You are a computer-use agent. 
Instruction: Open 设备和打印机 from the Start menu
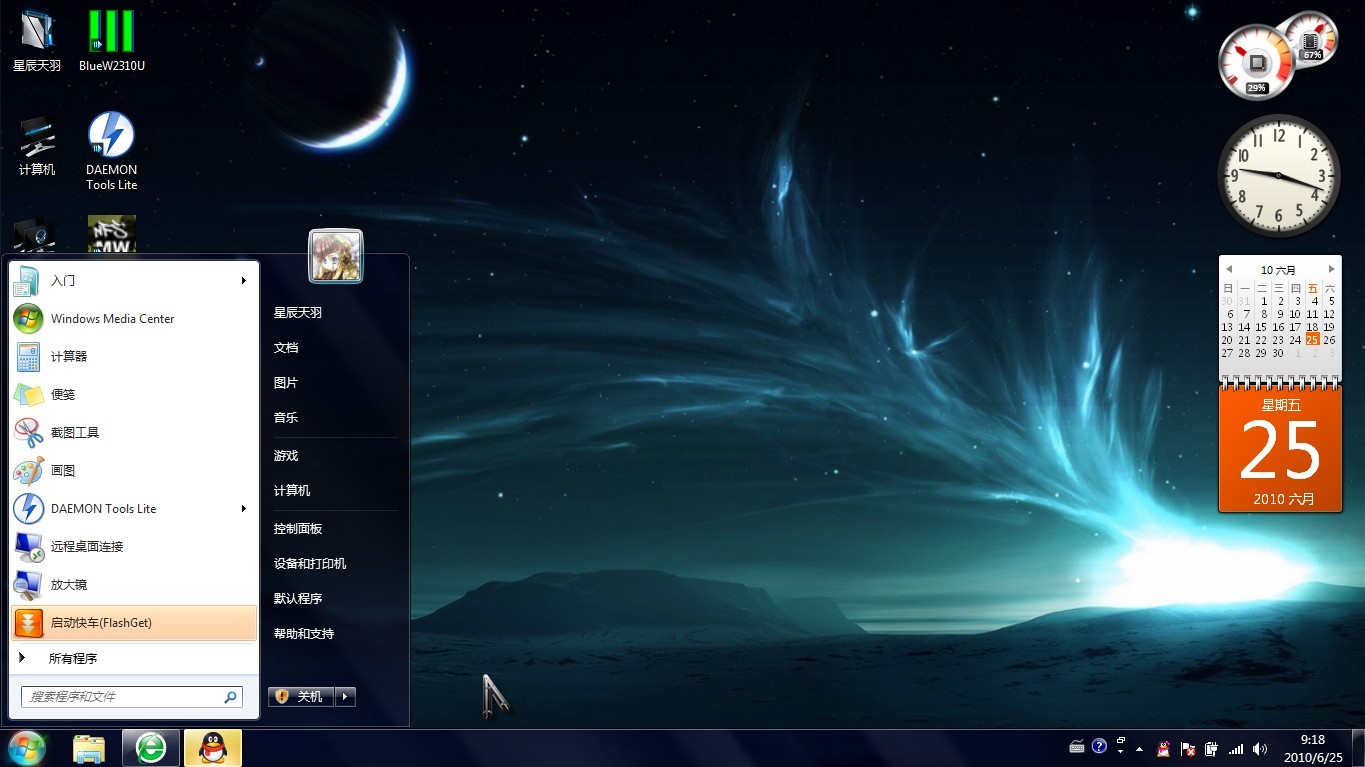(310, 563)
